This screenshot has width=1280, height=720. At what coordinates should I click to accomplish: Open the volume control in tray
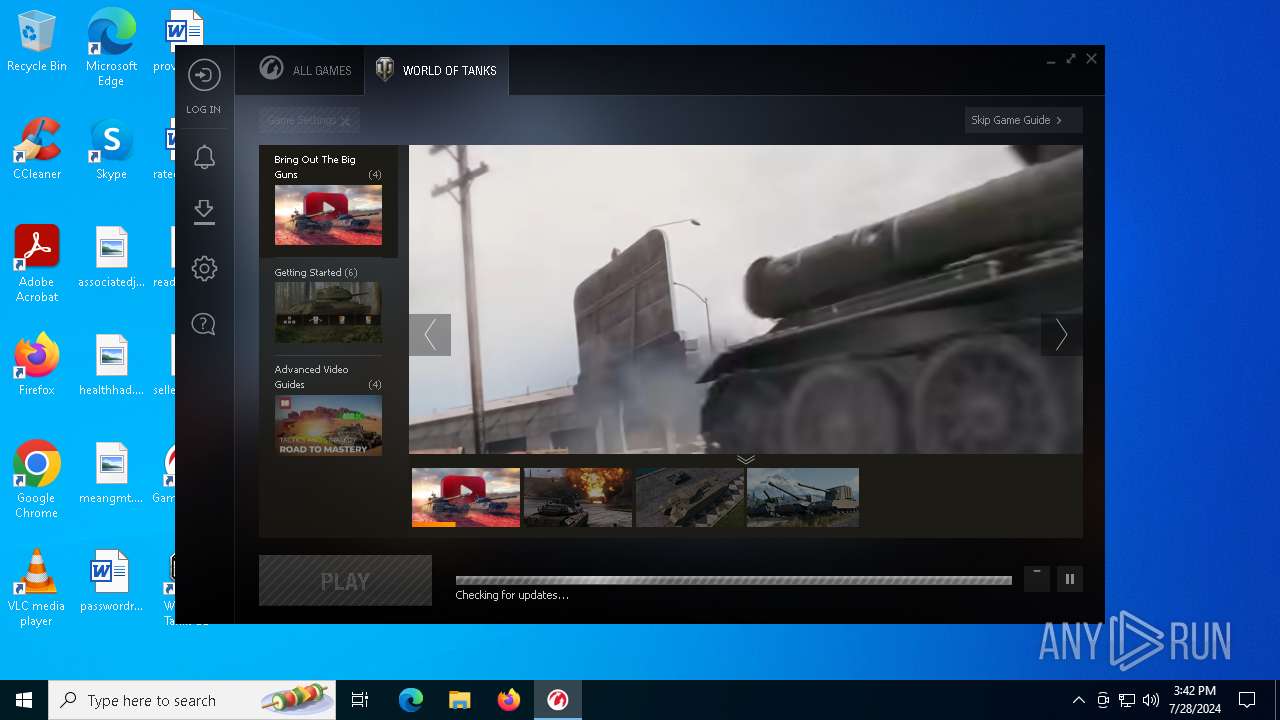[x=1151, y=700]
